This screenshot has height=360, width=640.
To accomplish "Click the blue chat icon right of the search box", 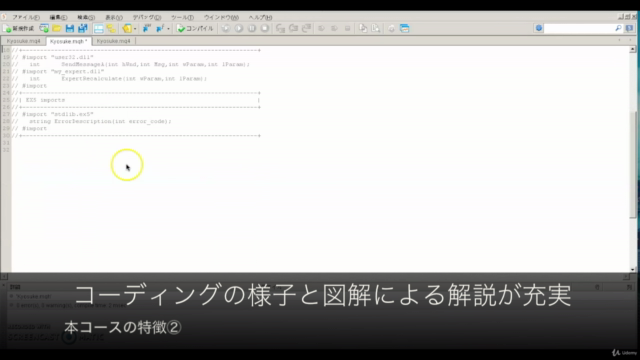I will pyautogui.click(x=629, y=28).
